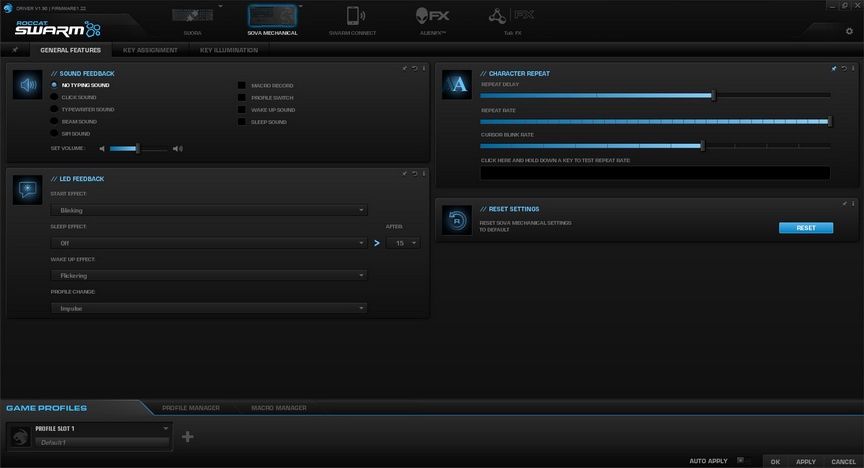Switch to Key Illumination tab
This screenshot has width=864, height=468.
point(229,50)
